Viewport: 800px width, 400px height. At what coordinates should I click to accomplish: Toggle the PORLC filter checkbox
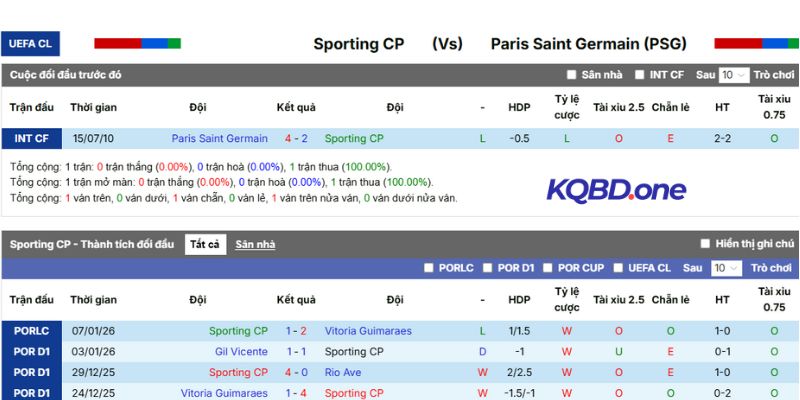[x=429, y=268]
